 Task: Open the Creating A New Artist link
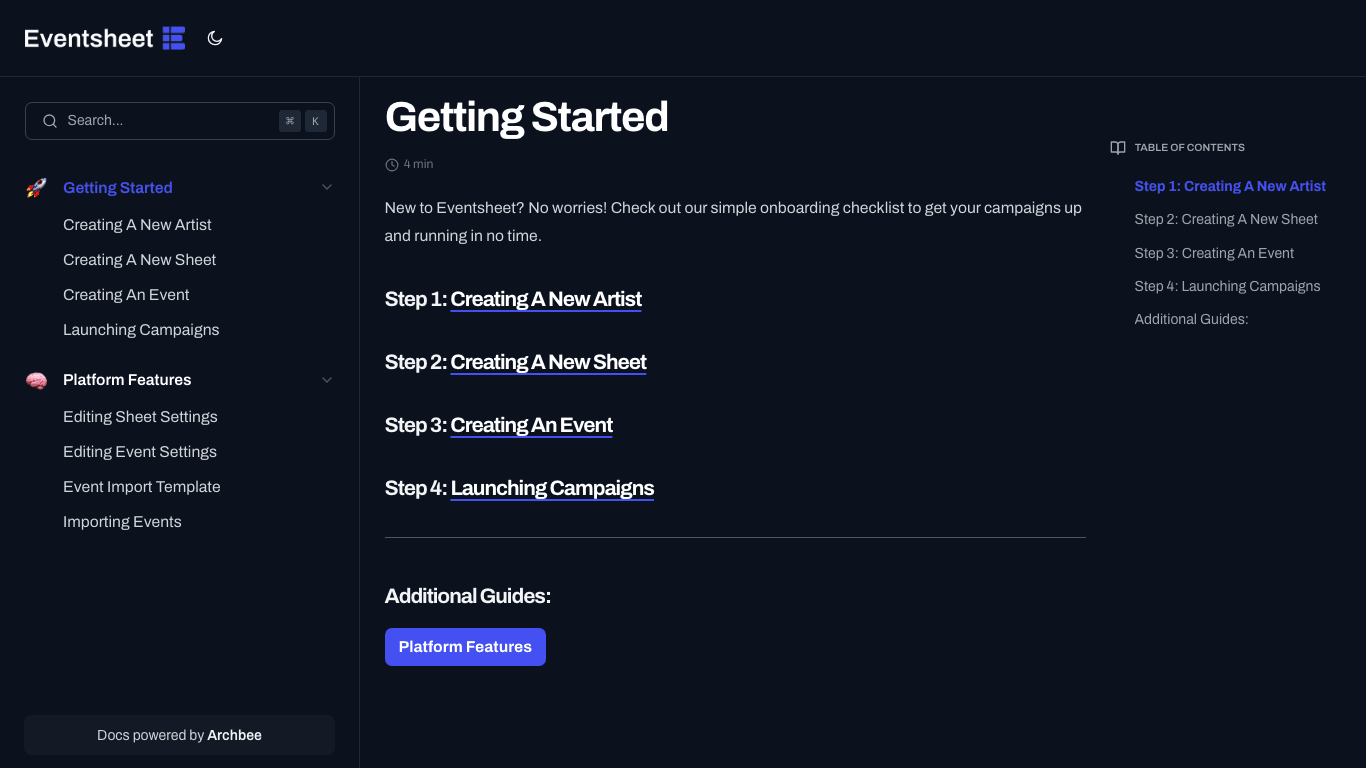(x=546, y=299)
